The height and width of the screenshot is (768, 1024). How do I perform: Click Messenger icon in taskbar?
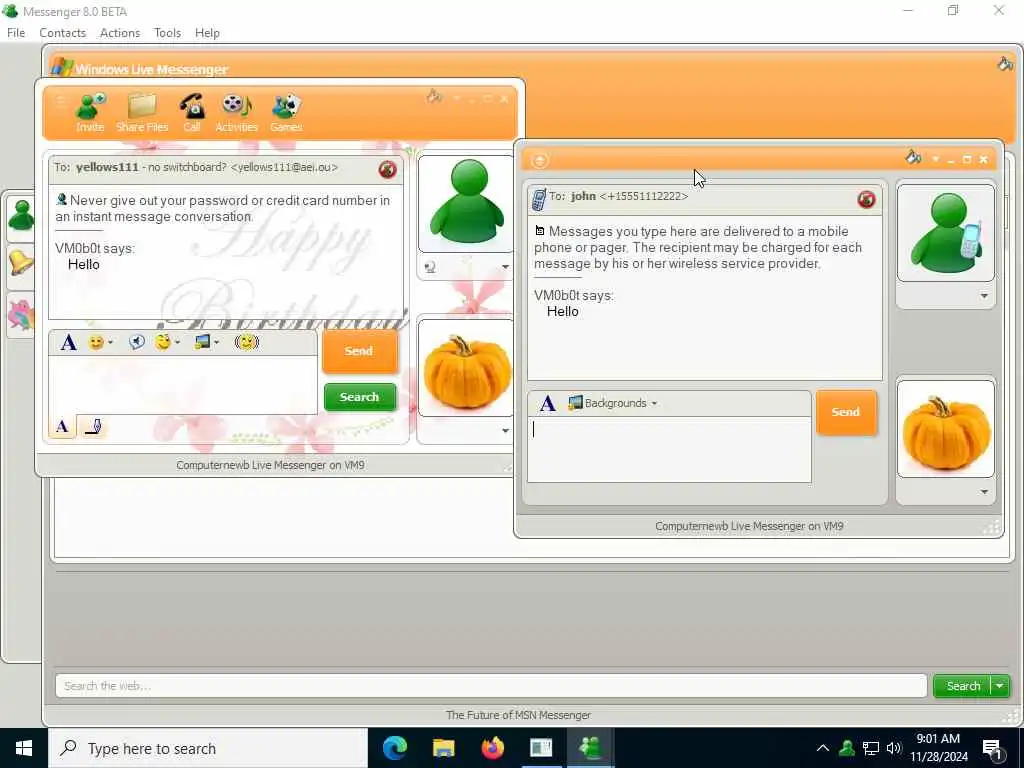[x=590, y=748]
